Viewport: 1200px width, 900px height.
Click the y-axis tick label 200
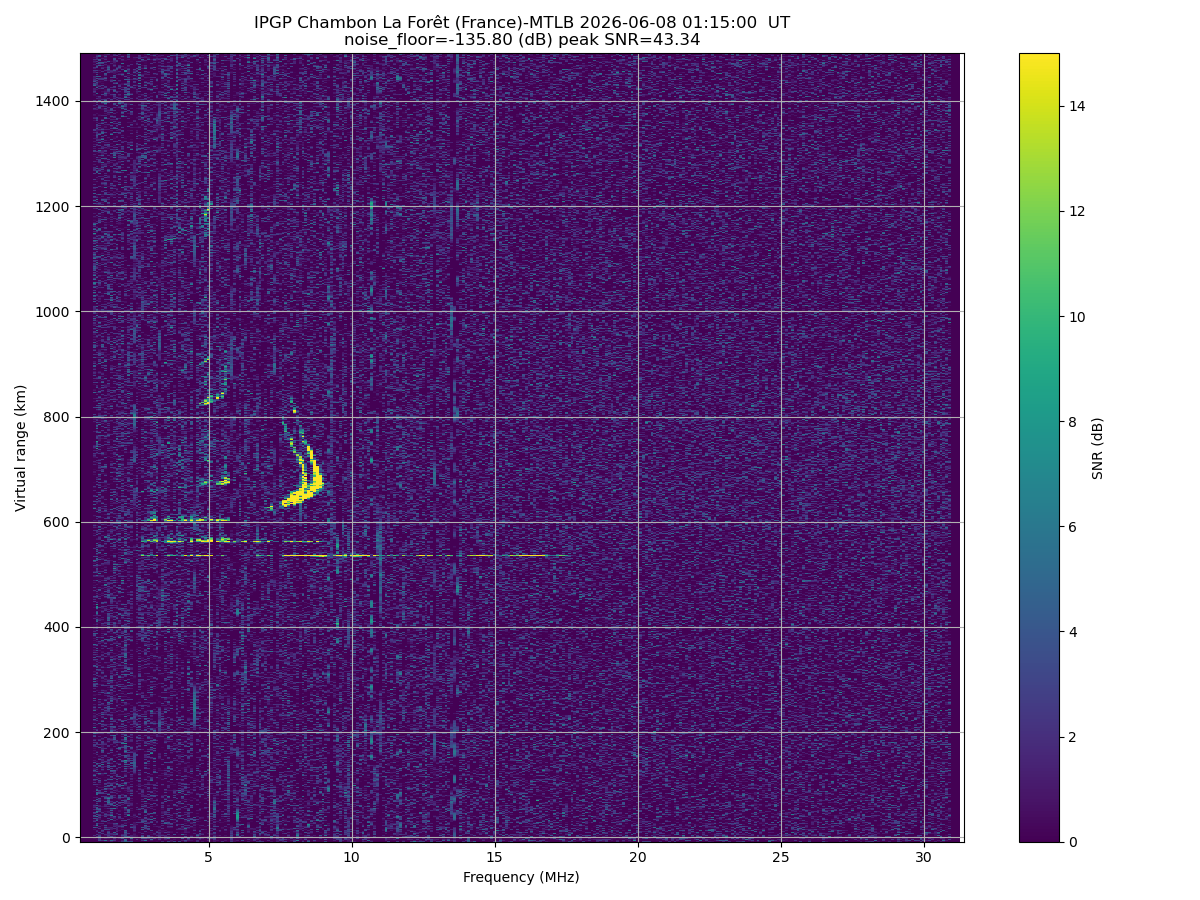click(59, 733)
